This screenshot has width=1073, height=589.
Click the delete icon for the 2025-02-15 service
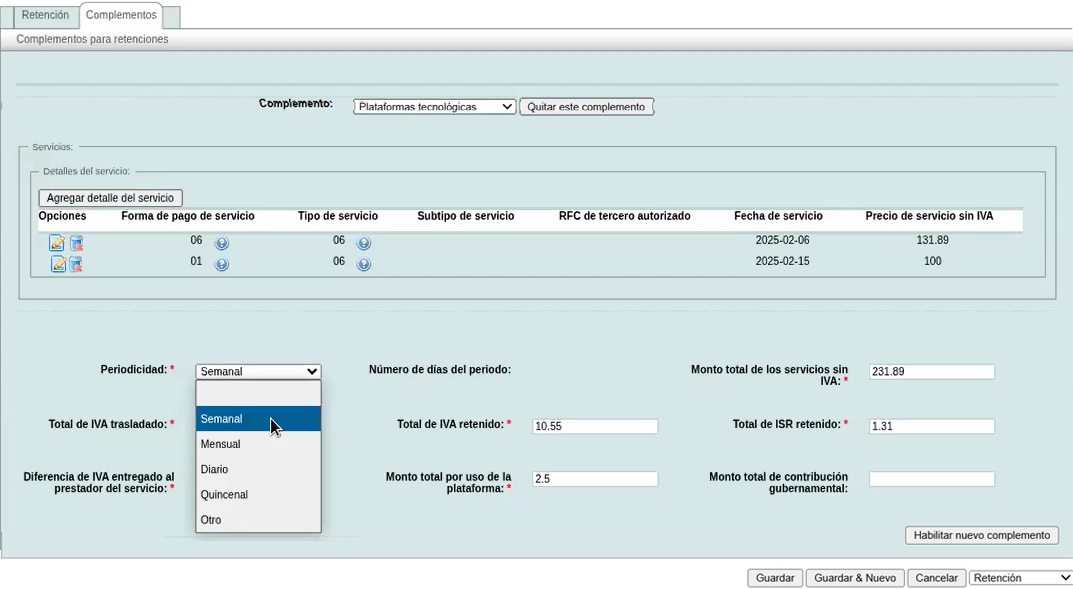[x=75, y=264]
